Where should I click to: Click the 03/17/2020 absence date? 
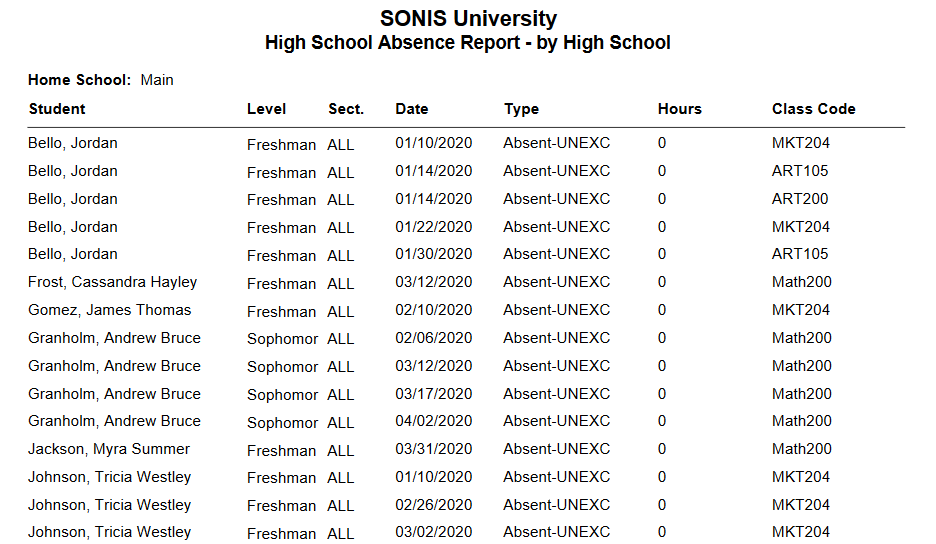pyautogui.click(x=433, y=394)
